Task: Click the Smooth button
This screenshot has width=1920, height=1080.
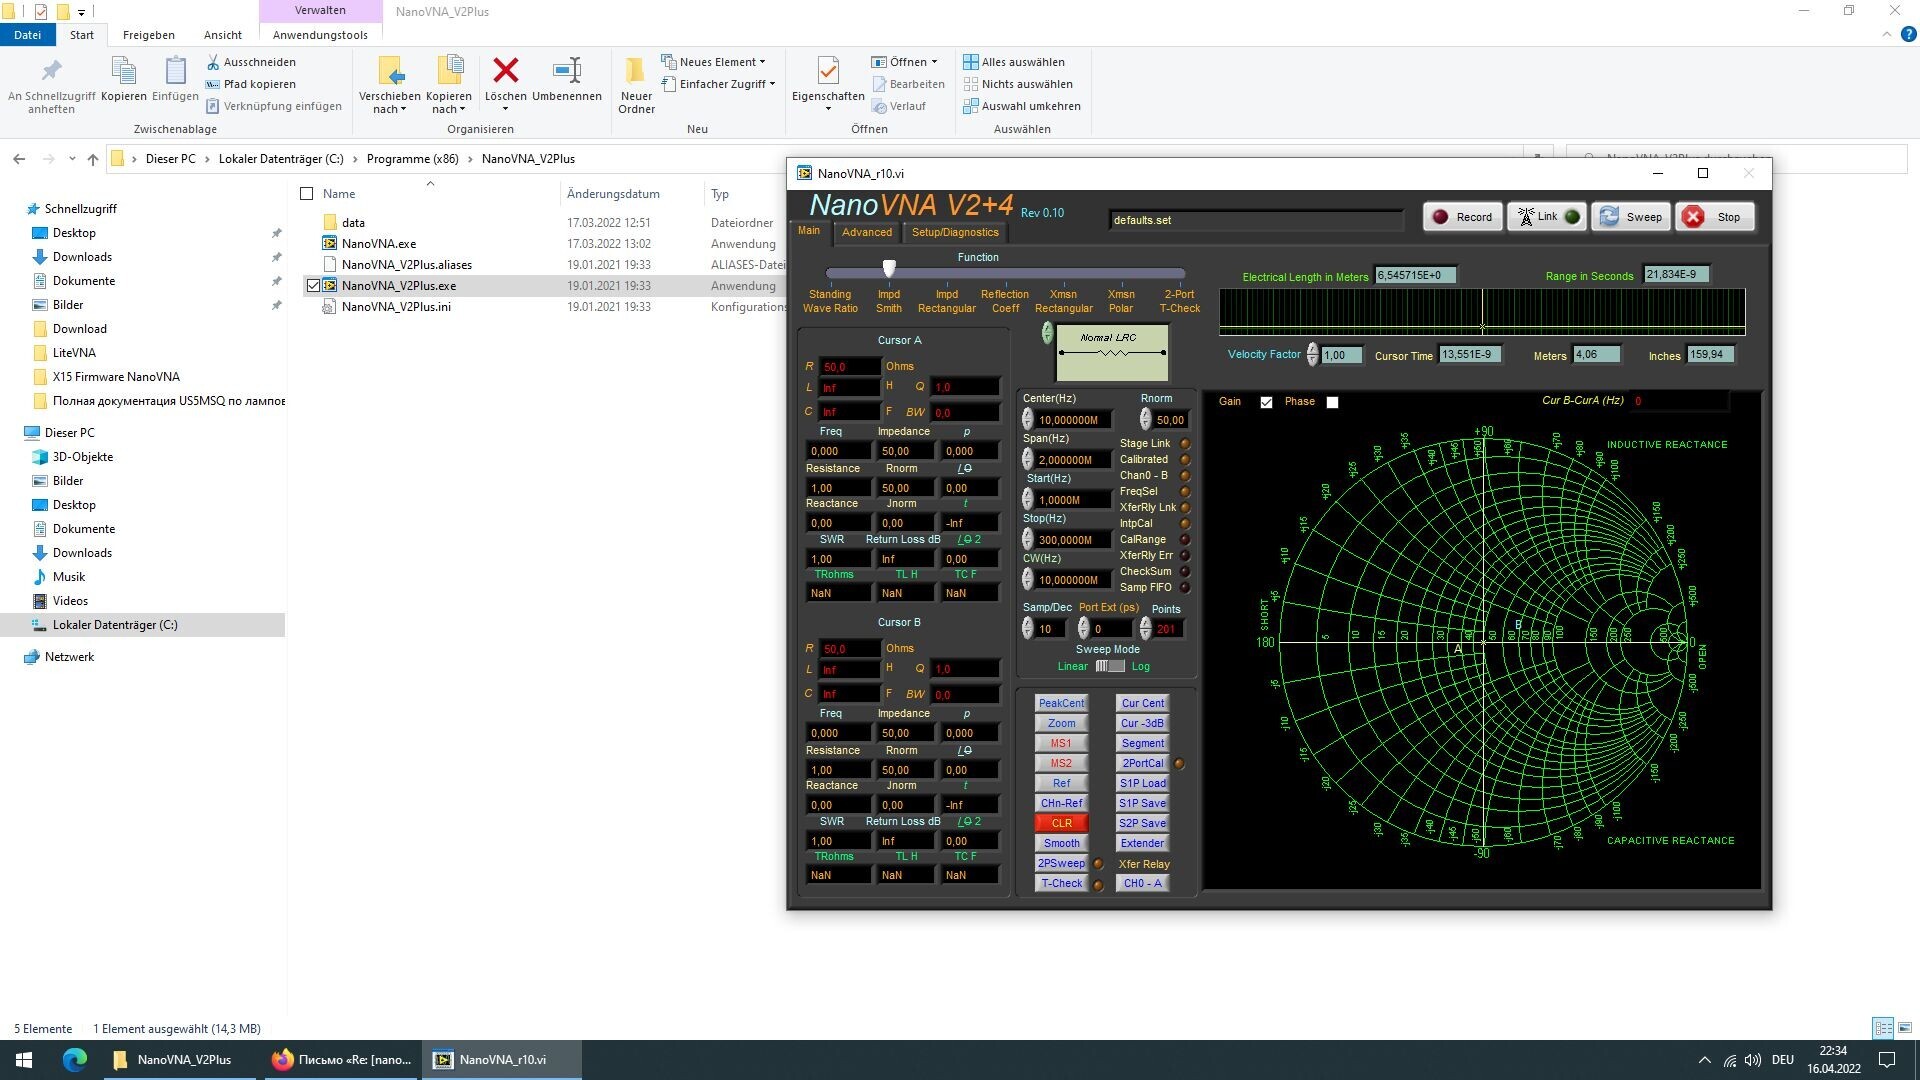Action: [x=1061, y=843]
